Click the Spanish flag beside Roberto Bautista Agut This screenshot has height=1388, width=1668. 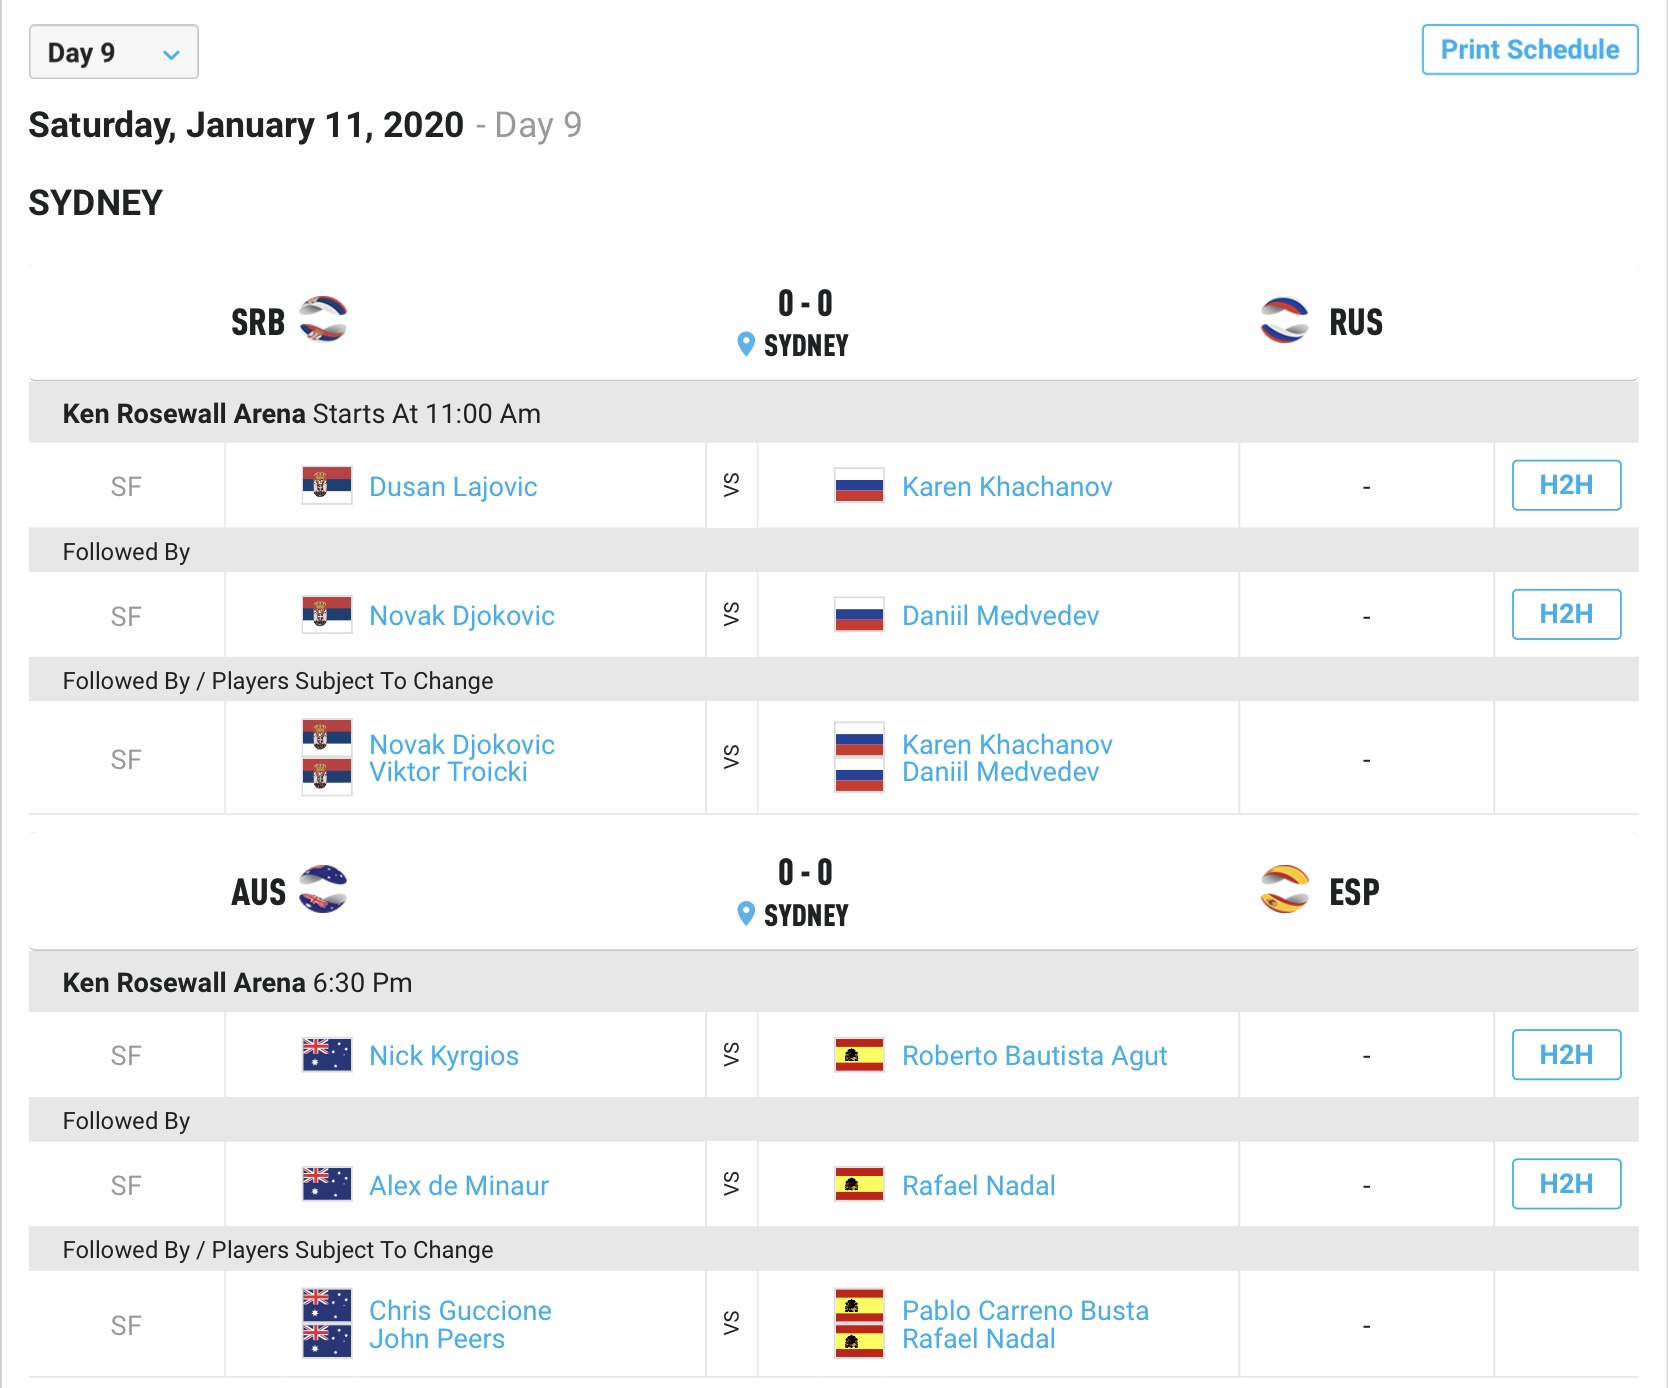point(859,1055)
